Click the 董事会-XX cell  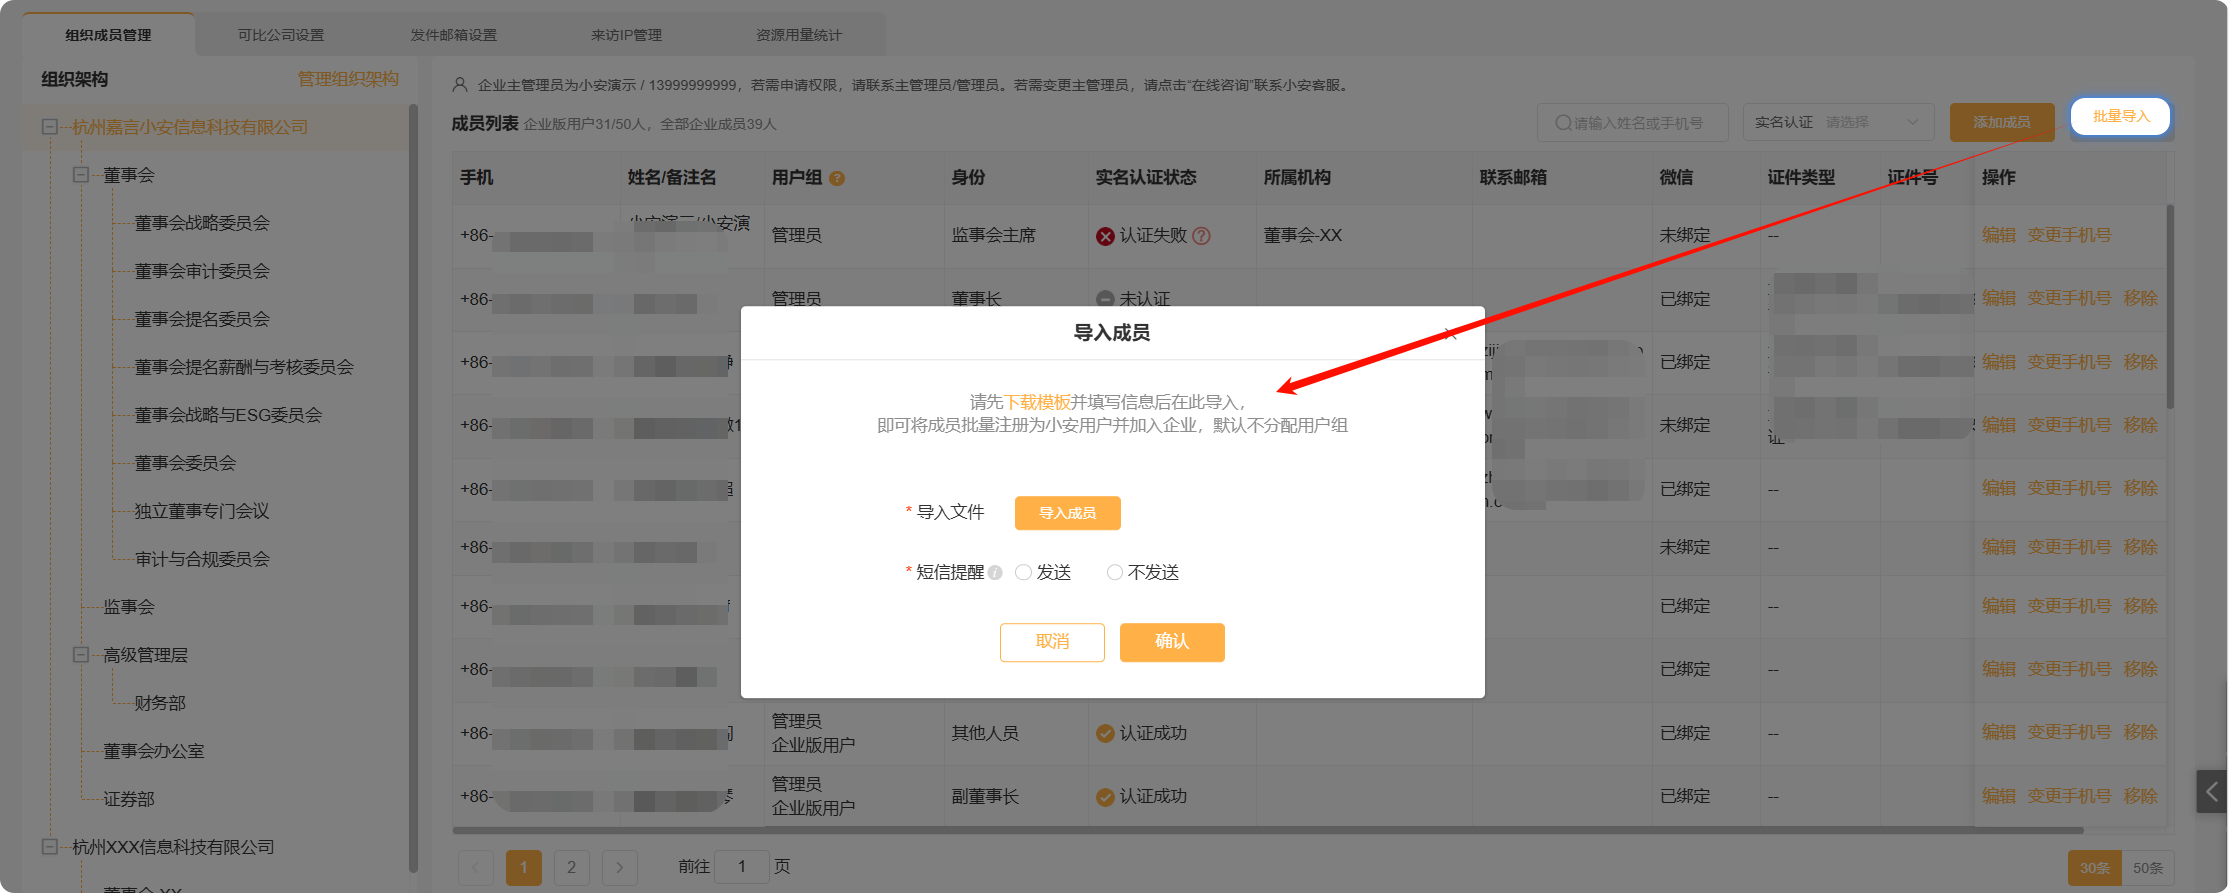click(1302, 236)
